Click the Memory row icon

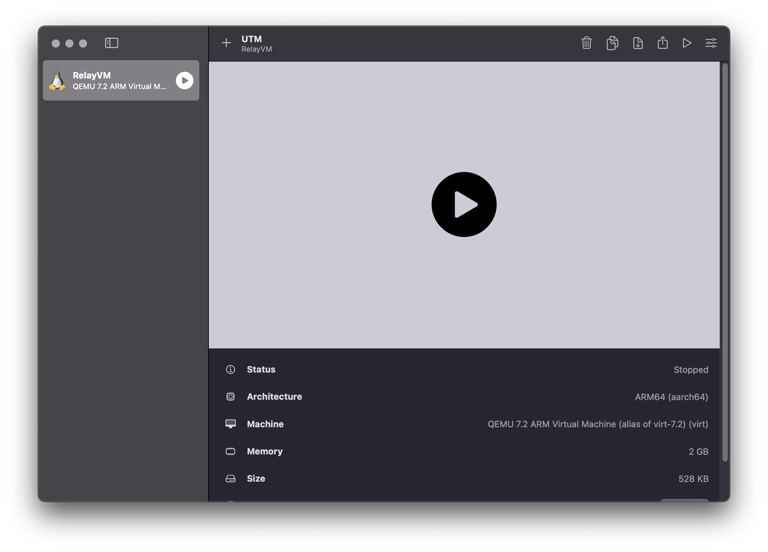coord(231,451)
